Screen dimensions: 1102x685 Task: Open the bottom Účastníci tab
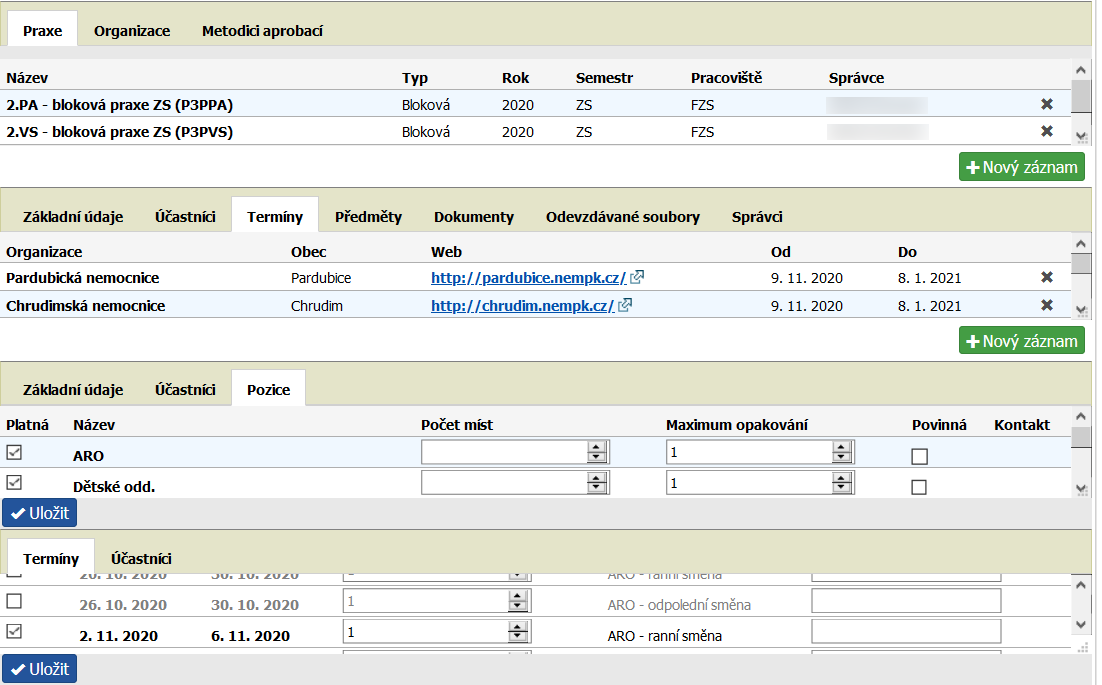pyautogui.click(x=141, y=559)
